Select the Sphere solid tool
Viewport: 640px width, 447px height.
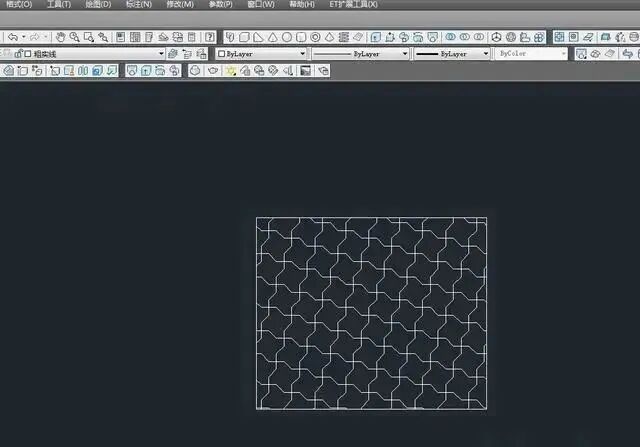287,37
